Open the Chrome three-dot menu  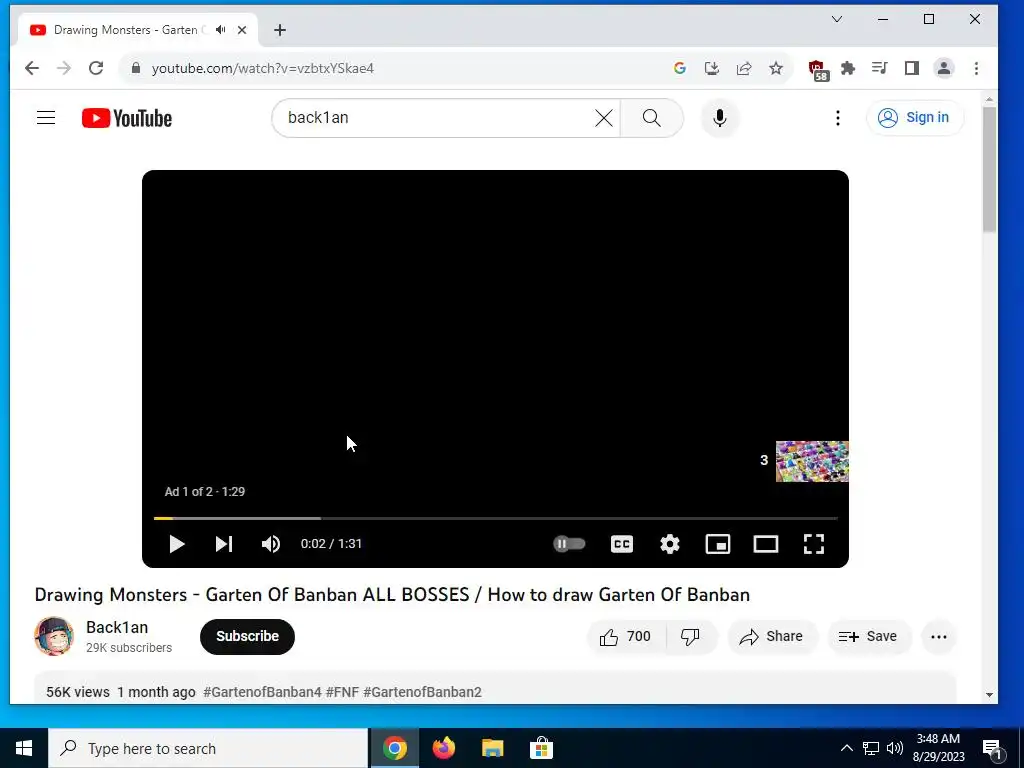point(976,68)
